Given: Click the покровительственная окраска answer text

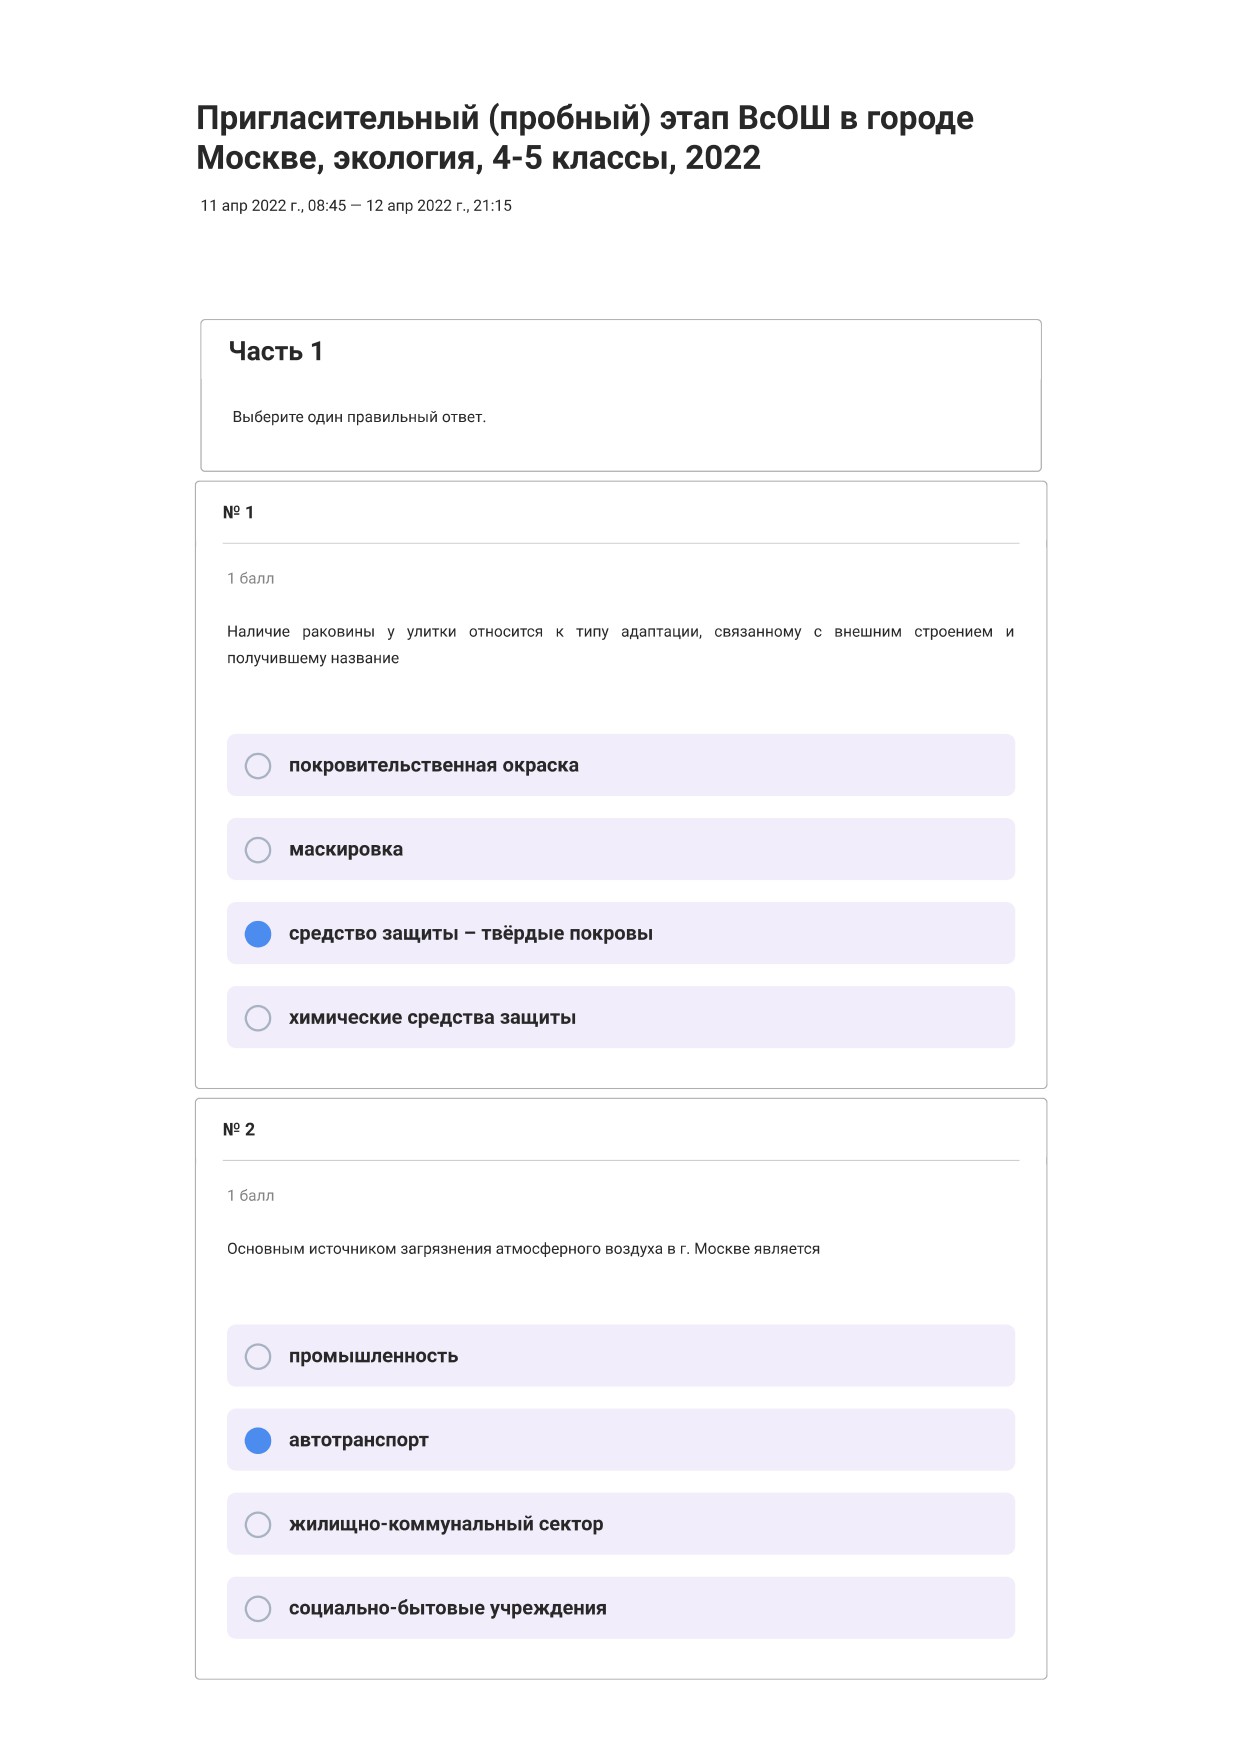Looking at the screenshot, I should (x=434, y=766).
